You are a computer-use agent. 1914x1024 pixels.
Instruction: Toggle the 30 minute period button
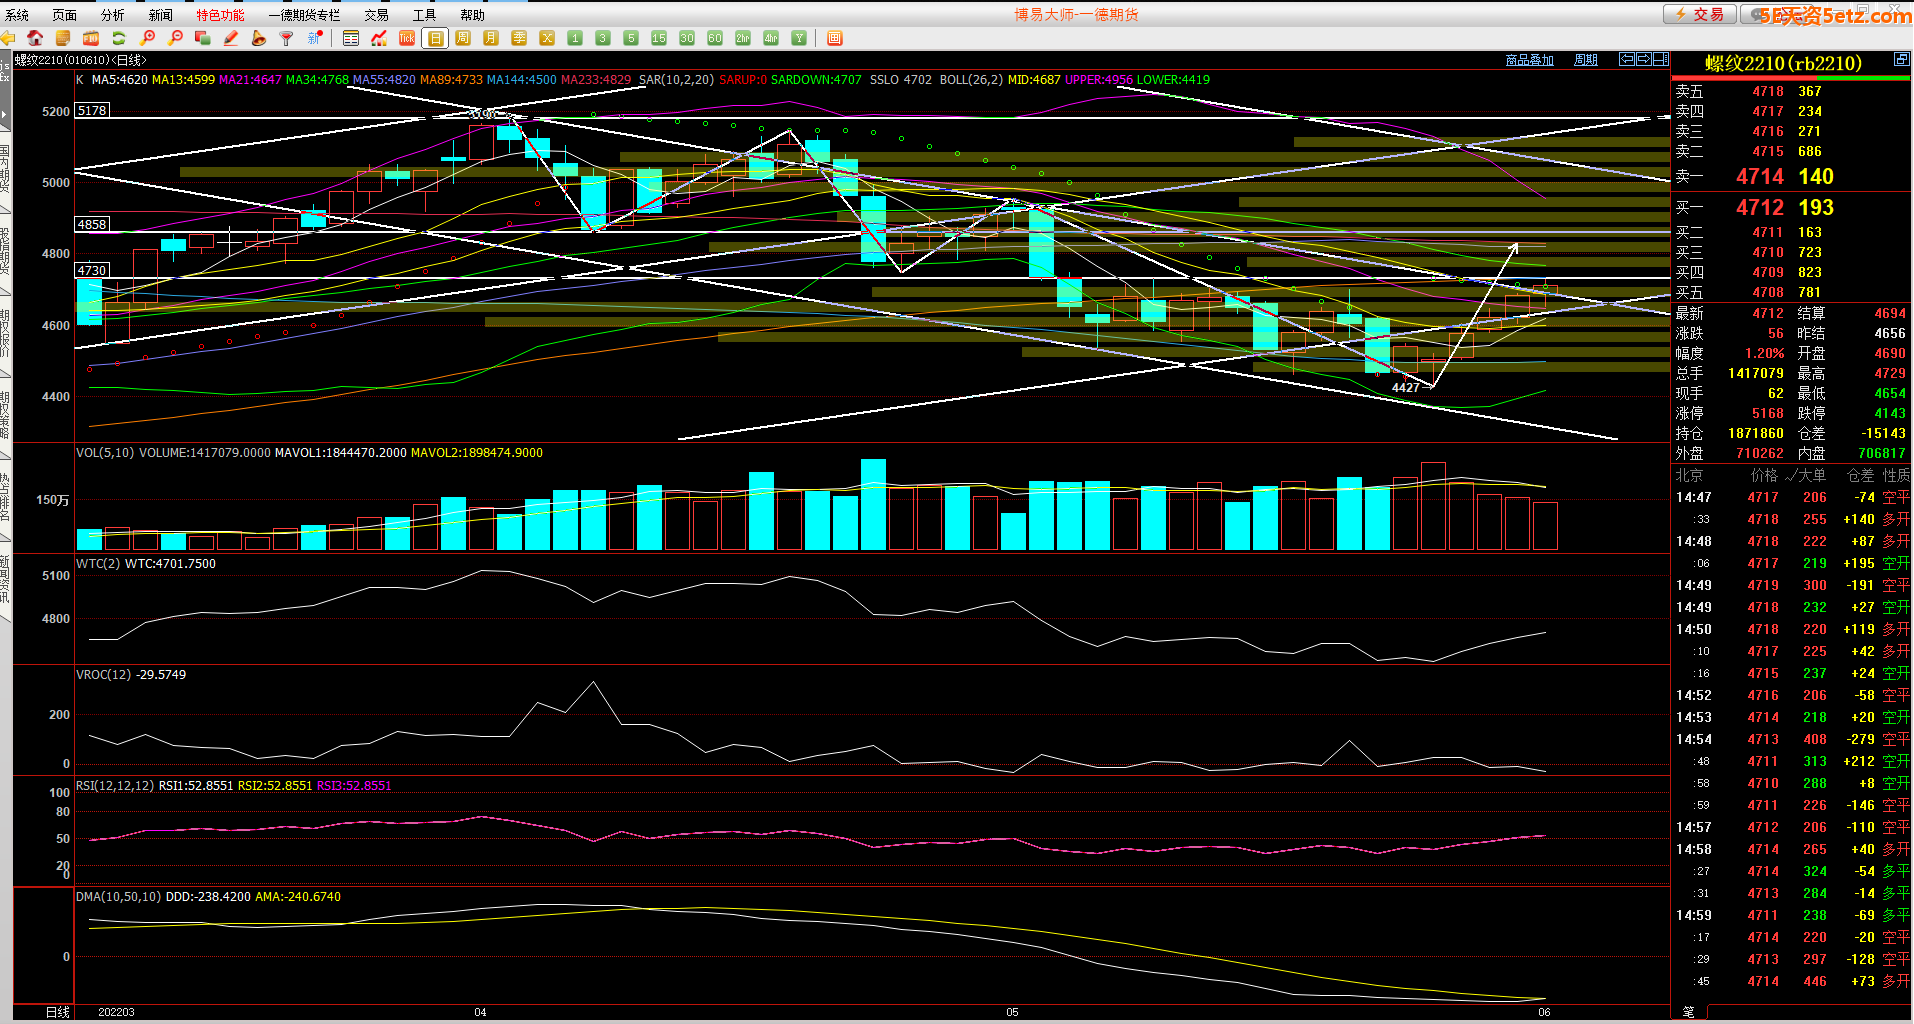click(x=687, y=38)
